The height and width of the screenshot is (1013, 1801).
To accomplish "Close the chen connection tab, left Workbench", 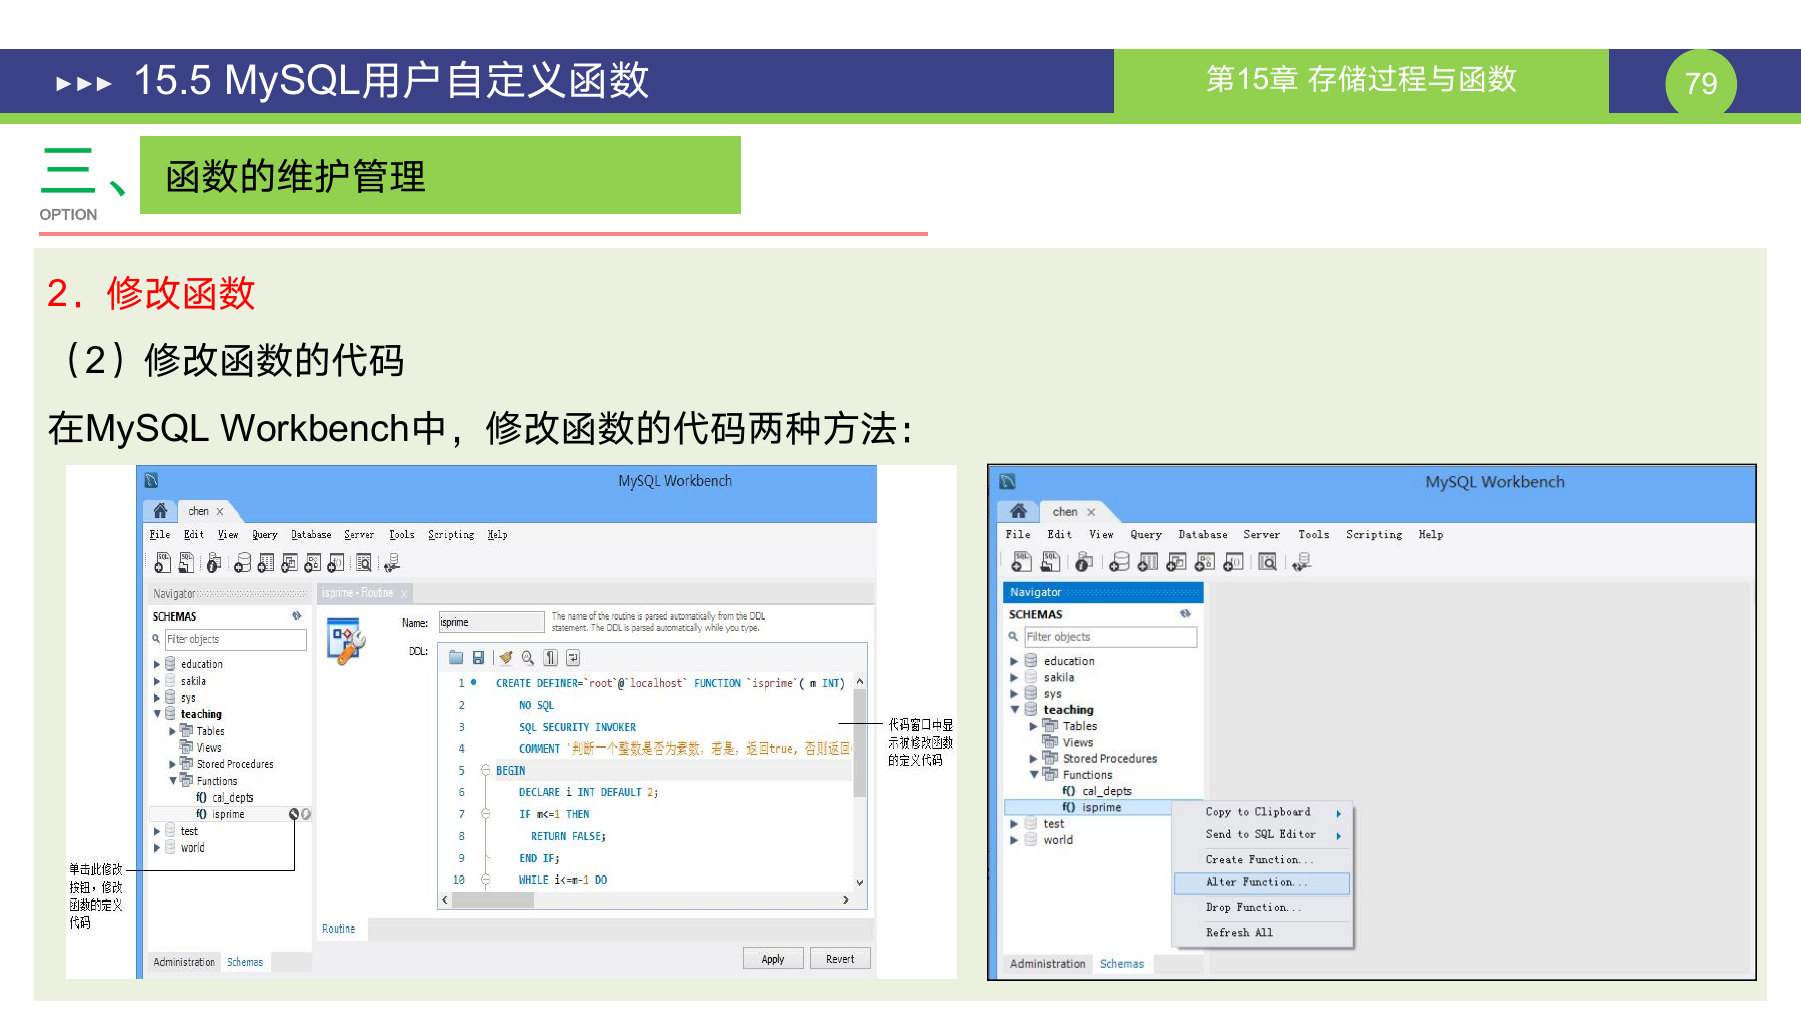I will tap(220, 512).
